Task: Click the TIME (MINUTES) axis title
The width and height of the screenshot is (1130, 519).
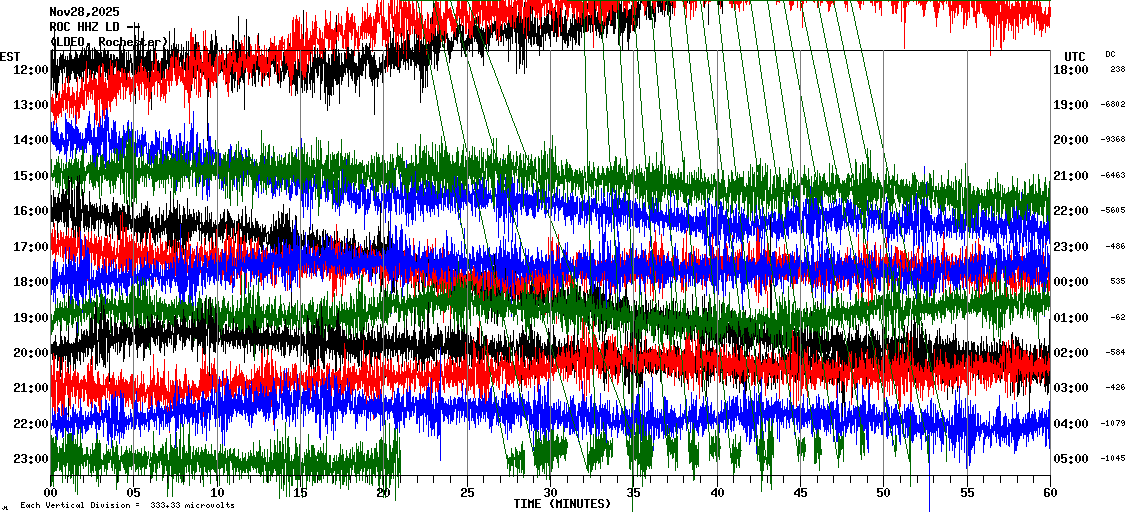Action: [562, 504]
